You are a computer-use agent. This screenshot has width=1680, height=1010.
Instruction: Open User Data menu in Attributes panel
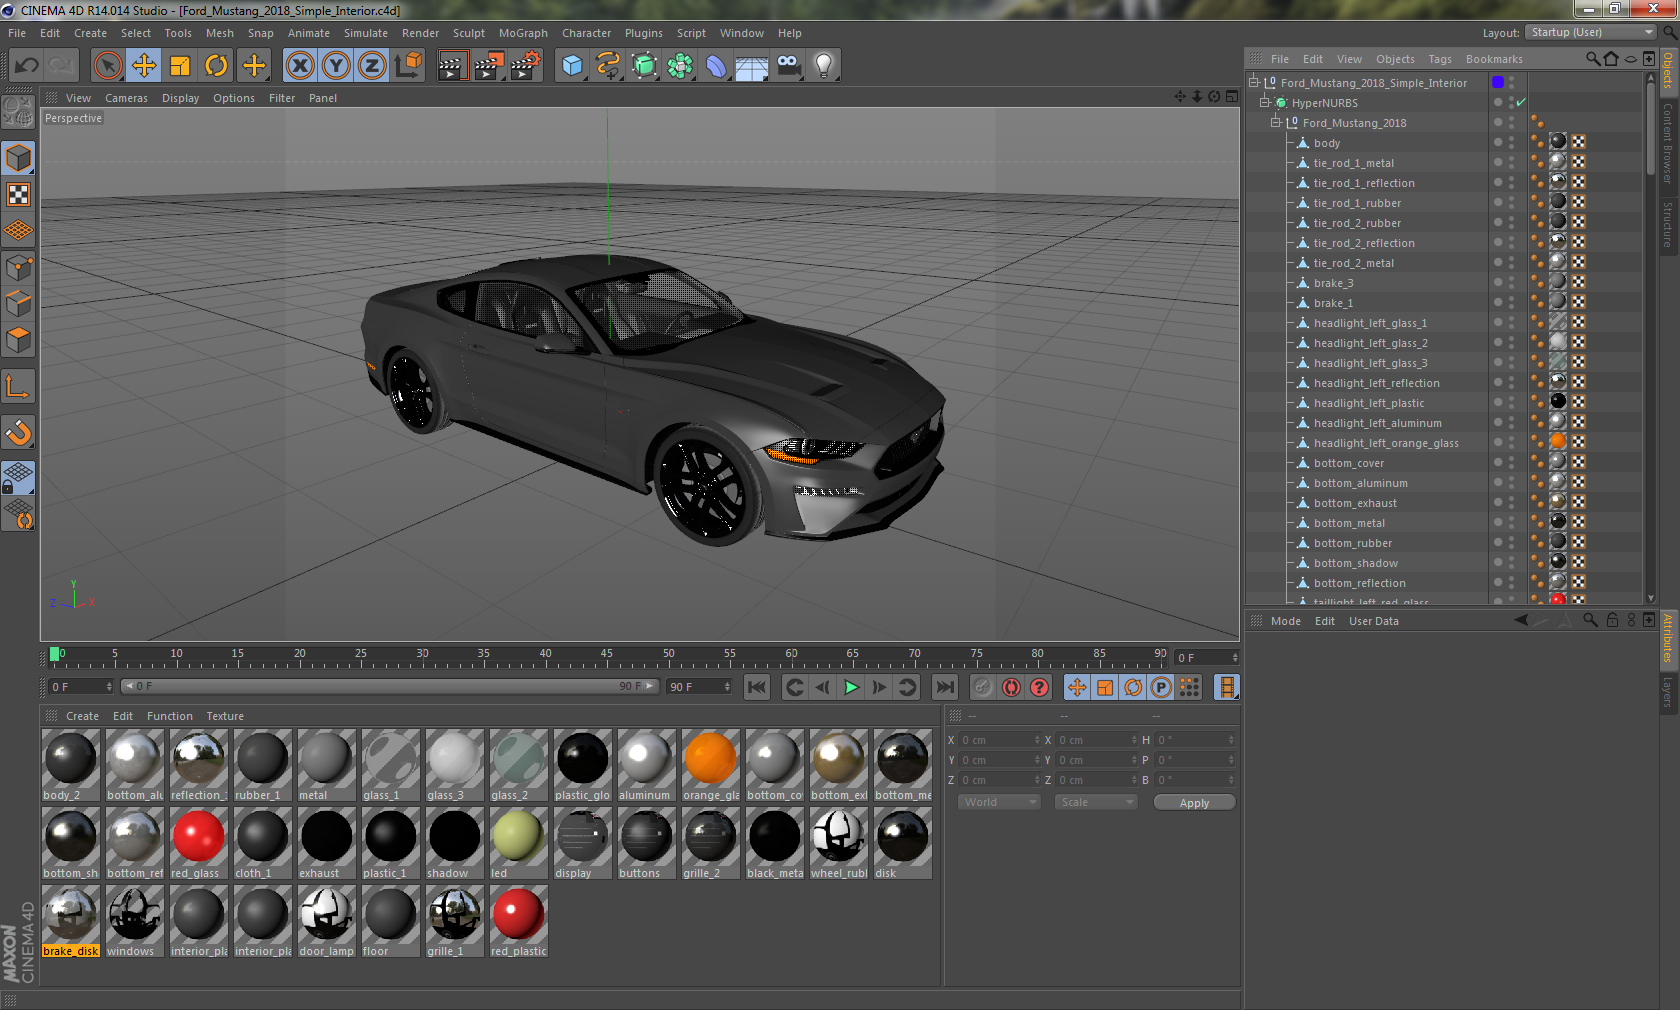(1374, 621)
